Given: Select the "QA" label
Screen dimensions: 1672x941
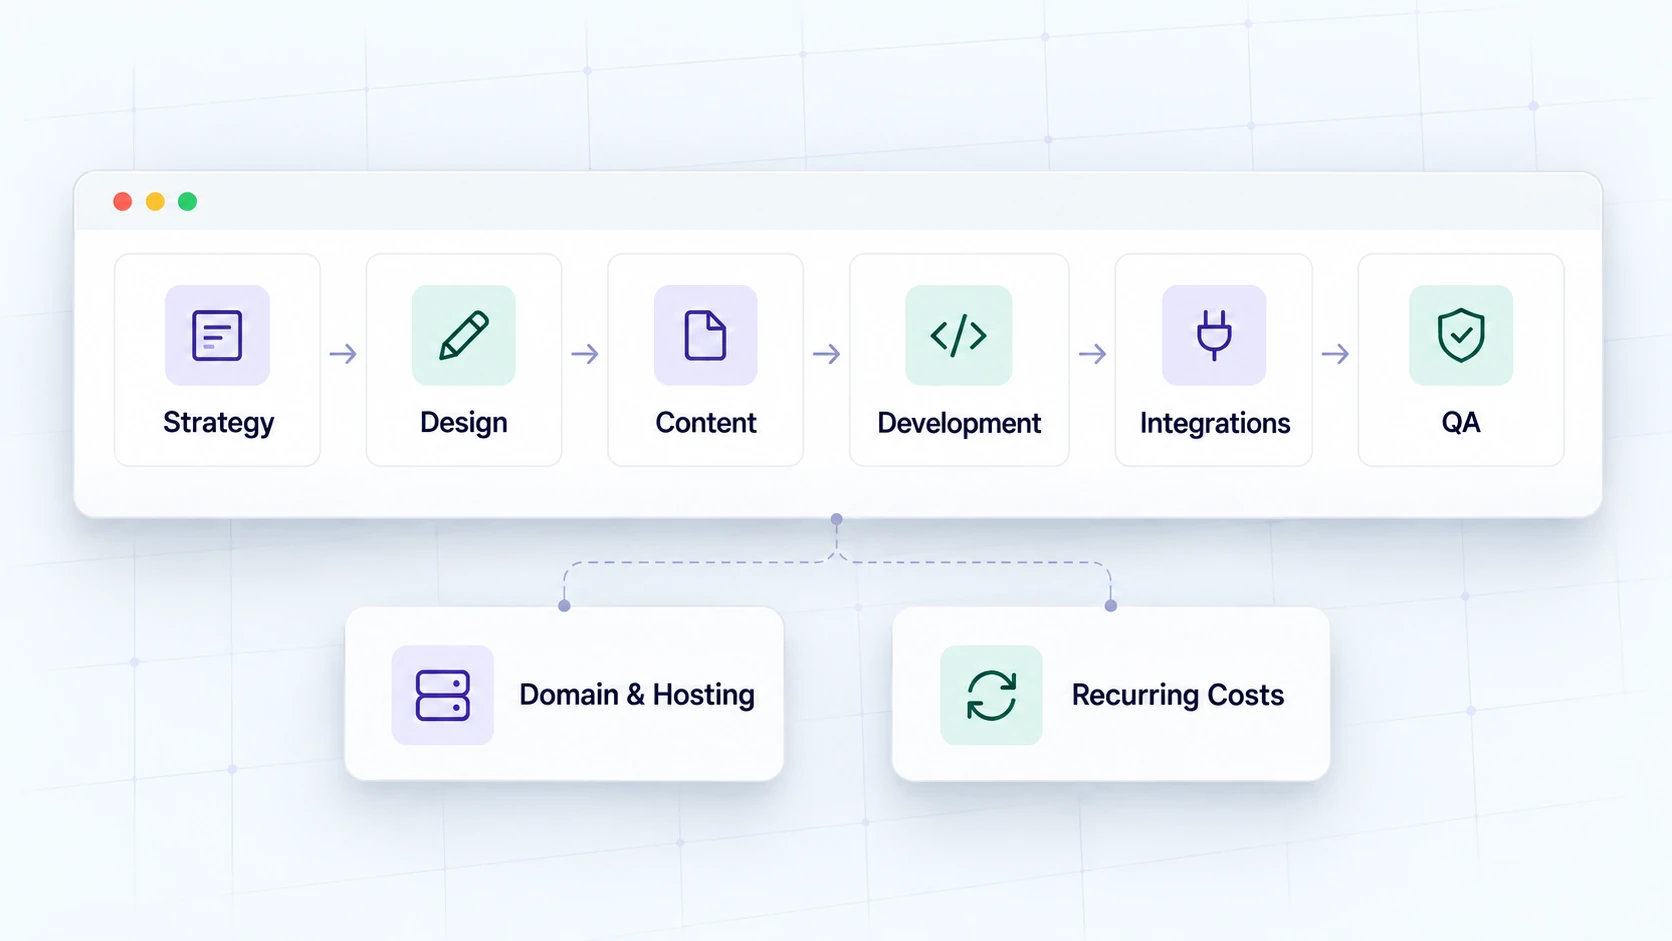Looking at the screenshot, I should click(1461, 423).
